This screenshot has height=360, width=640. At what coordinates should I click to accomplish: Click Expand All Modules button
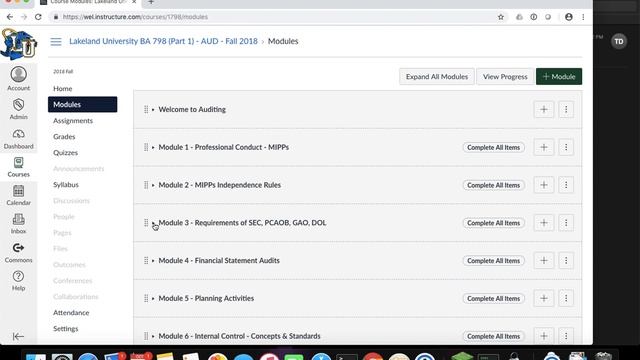pos(437,77)
